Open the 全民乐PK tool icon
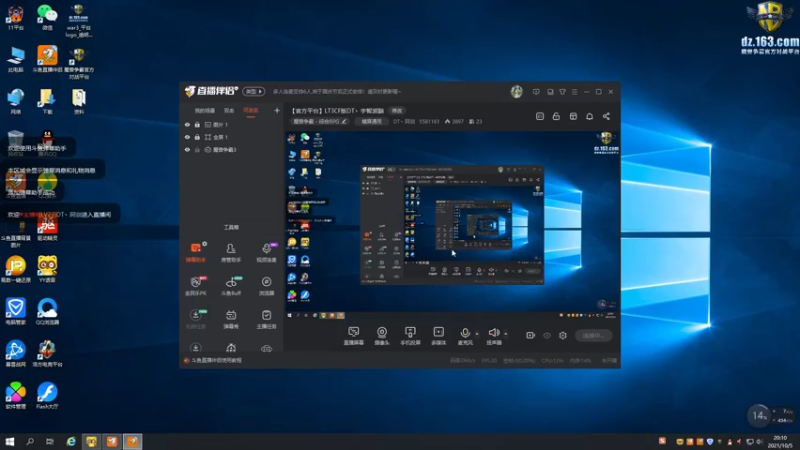Image resolution: width=800 pixels, height=450 pixels. pos(195,286)
